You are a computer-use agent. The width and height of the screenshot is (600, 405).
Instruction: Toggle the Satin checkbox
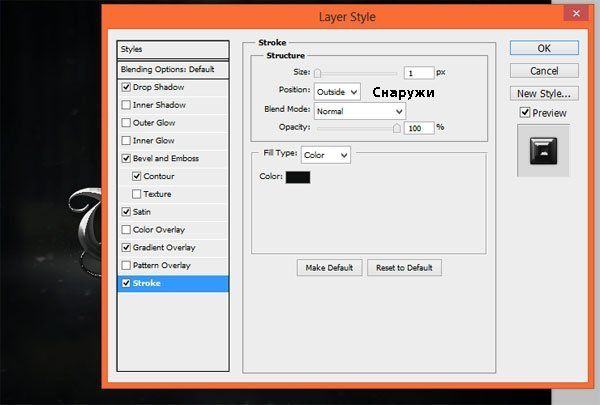(x=126, y=212)
